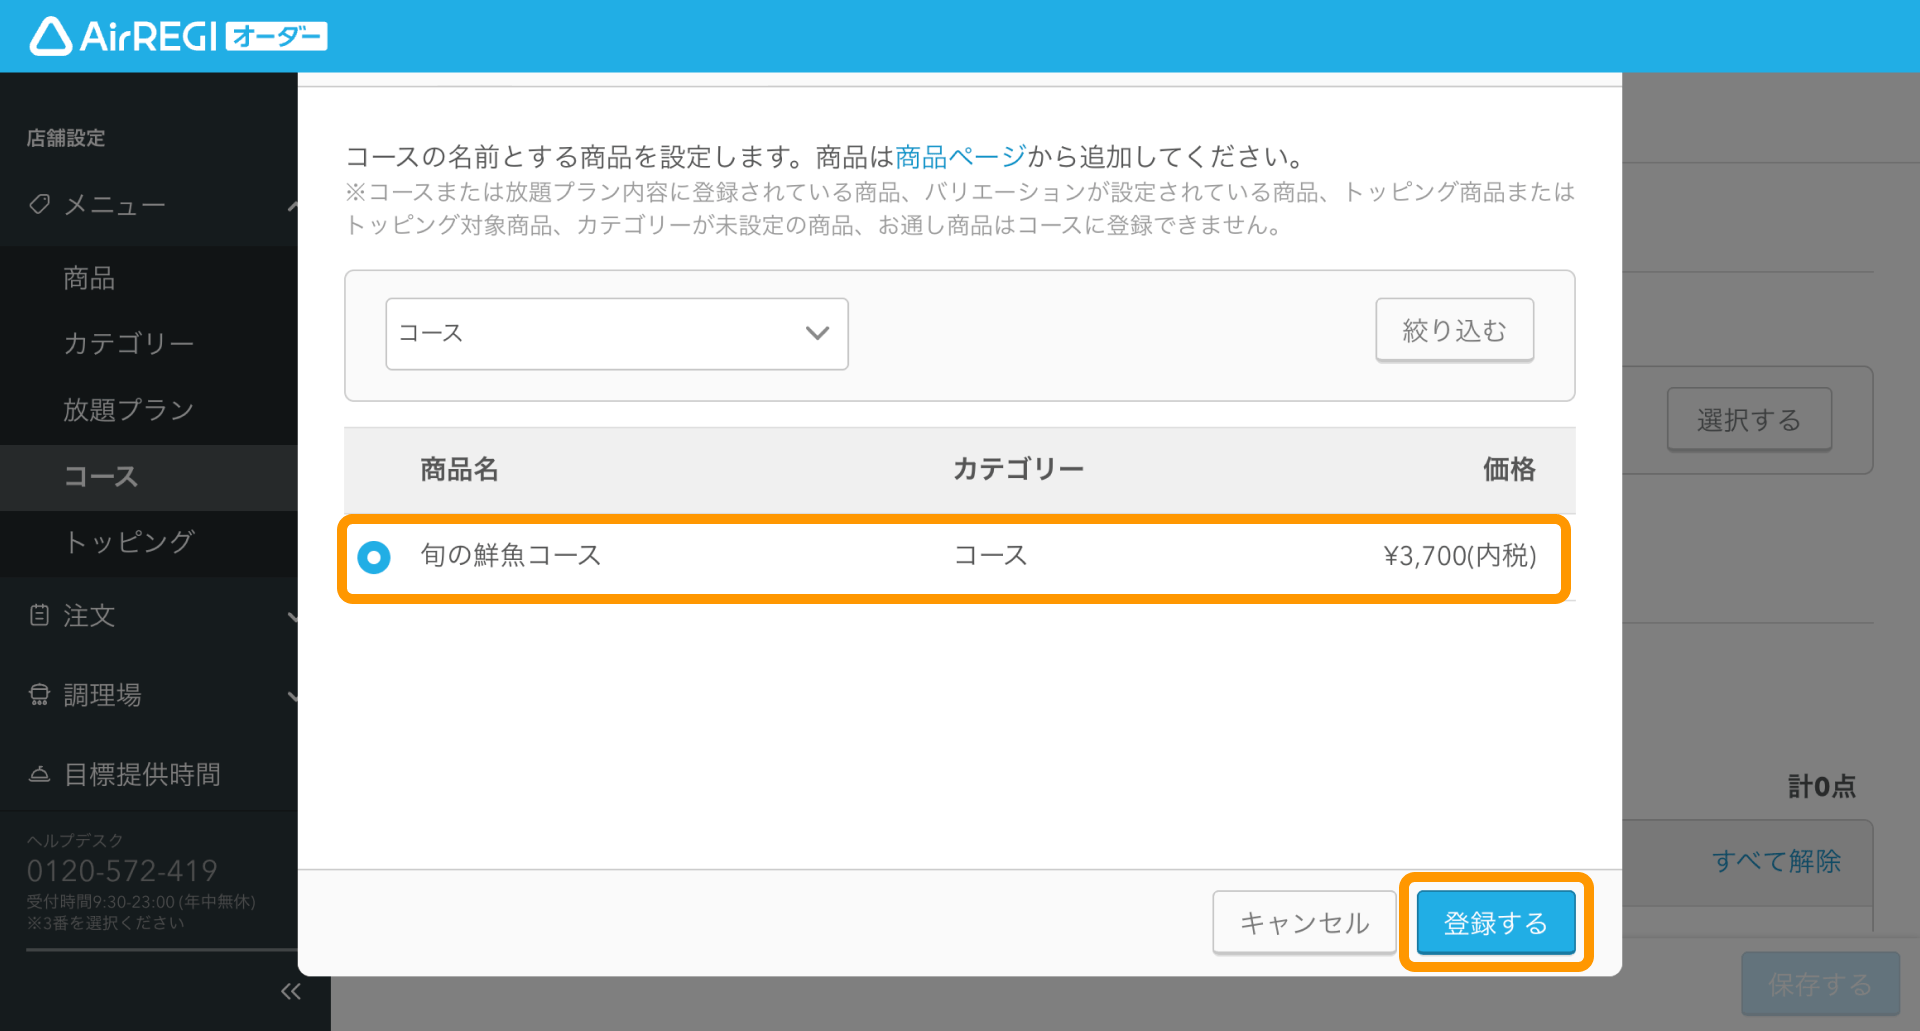Click the メニュー tag icon in sidebar

pos(39,204)
